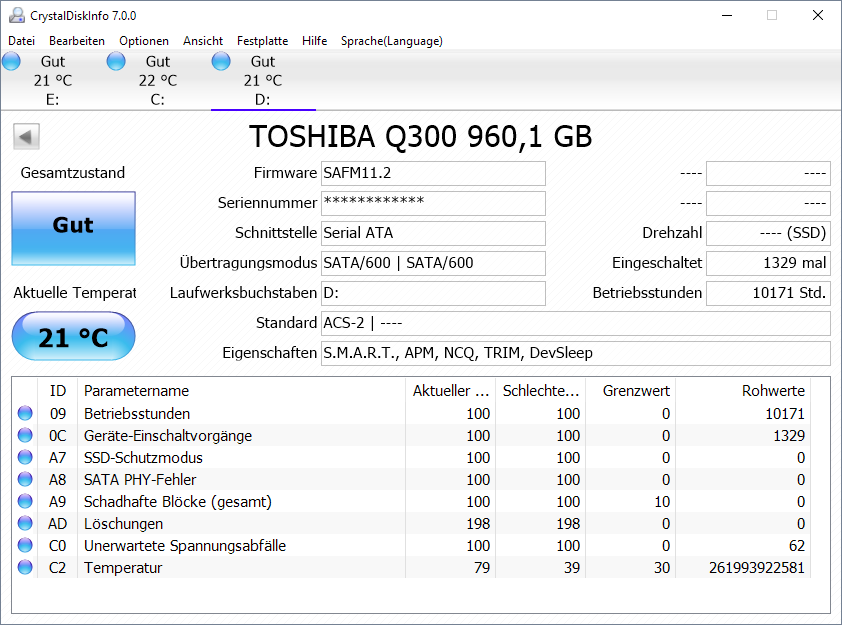The width and height of the screenshot is (842, 625).
Task: Open the Festplatte menu
Action: (x=263, y=41)
